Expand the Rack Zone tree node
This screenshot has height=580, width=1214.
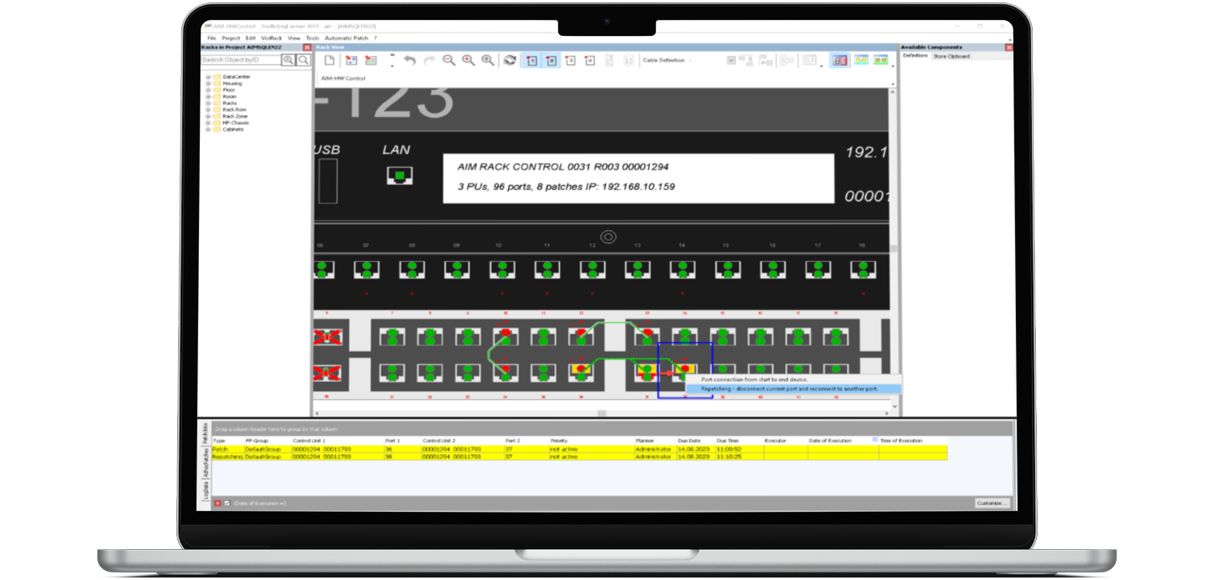(x=208, y=116)
